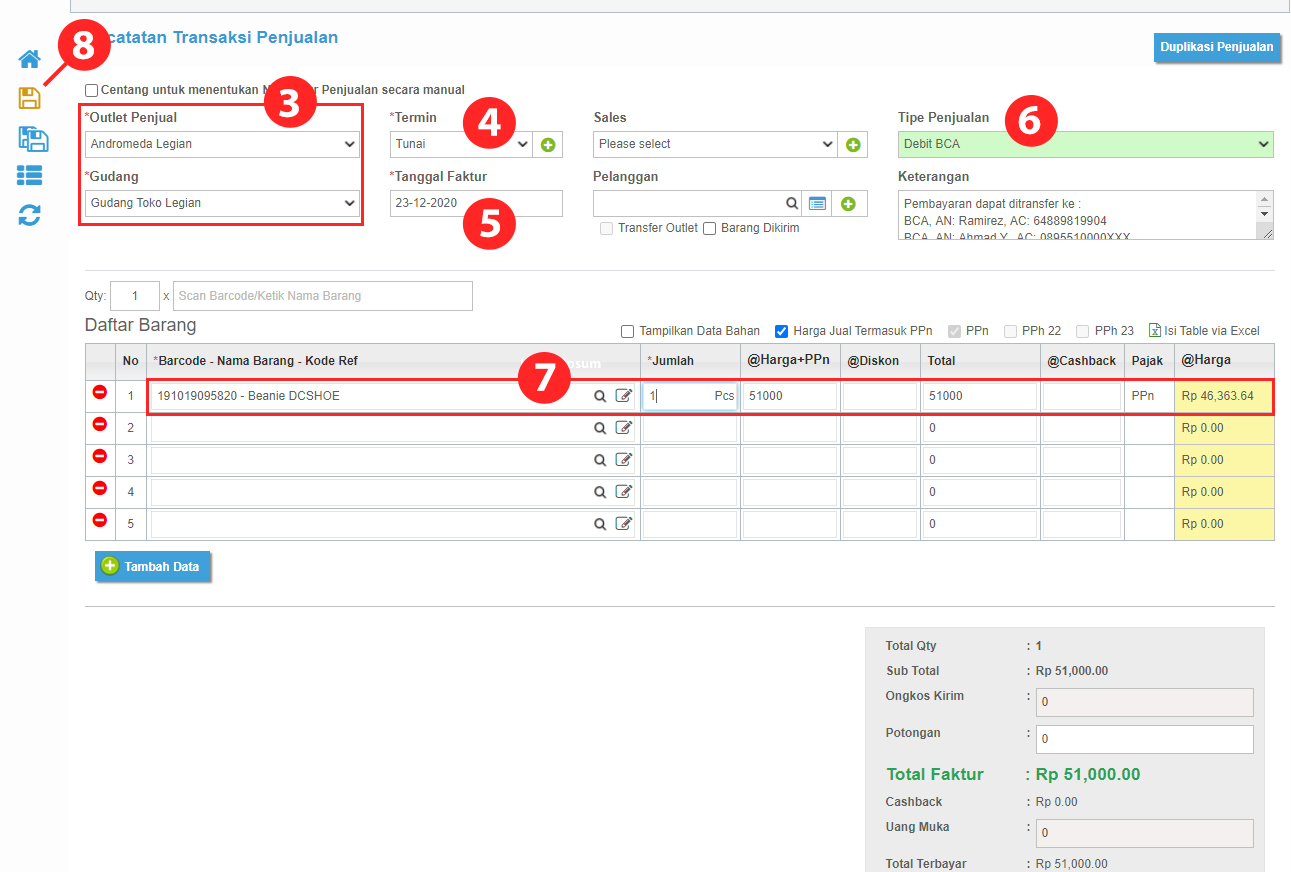Remove row 1 with red minus icon

[x=100, y=393]
